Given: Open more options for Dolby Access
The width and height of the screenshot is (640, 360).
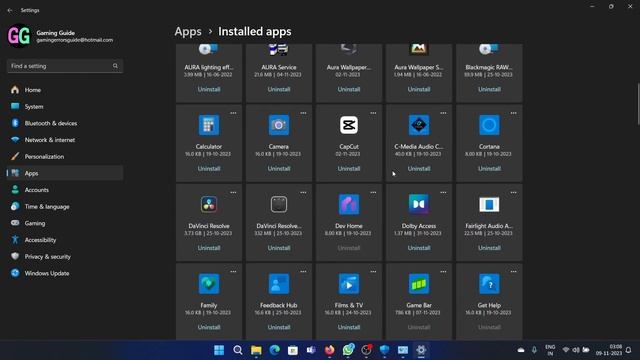Looking at the screenshot, I should 443,192.
